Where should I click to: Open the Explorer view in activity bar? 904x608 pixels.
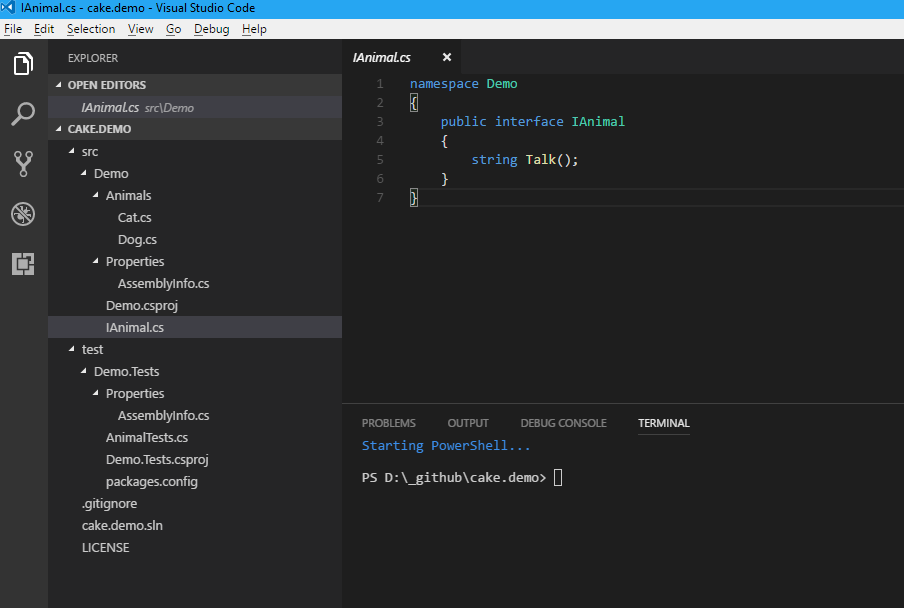click(23, 63)
